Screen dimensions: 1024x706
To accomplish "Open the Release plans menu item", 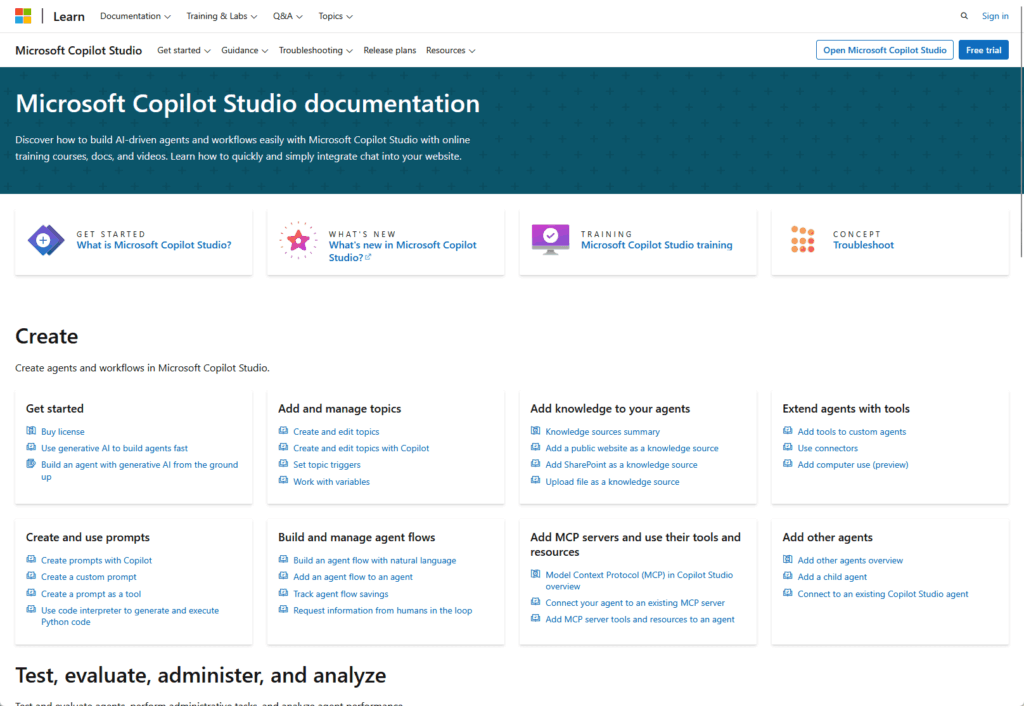I will pos(389,50).
